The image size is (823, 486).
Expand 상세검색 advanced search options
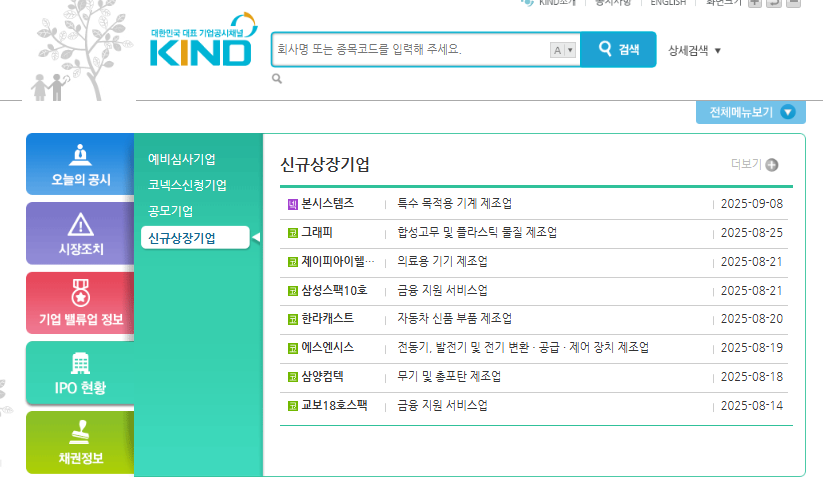click(694, 50)
